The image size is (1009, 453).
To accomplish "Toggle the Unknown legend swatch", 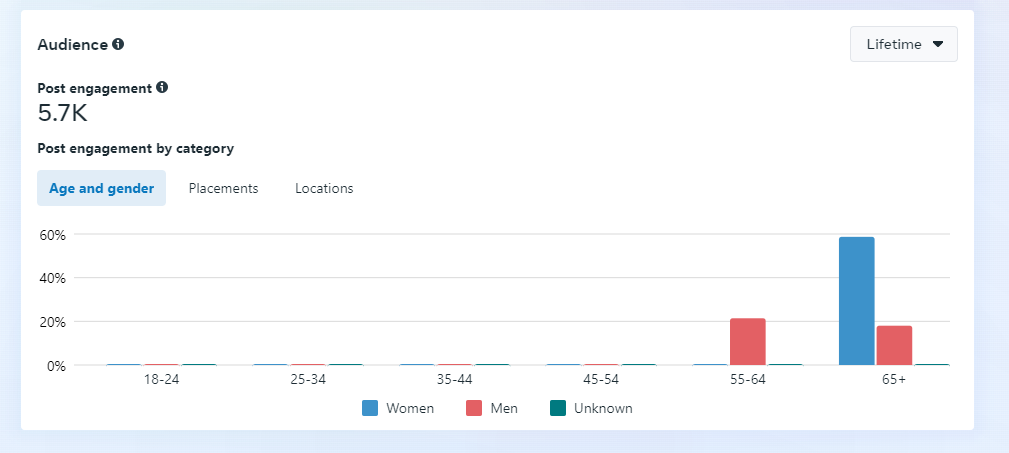I will 558,408.
